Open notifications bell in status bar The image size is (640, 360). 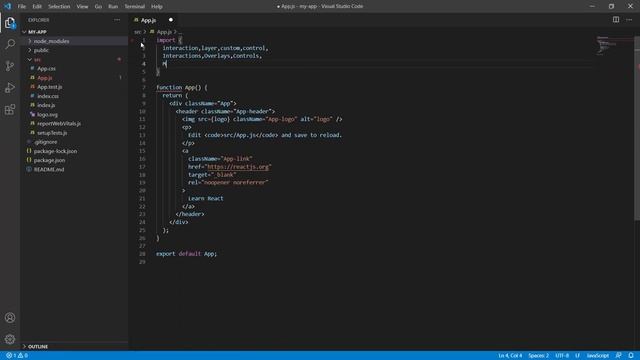[x=631, y=356]
